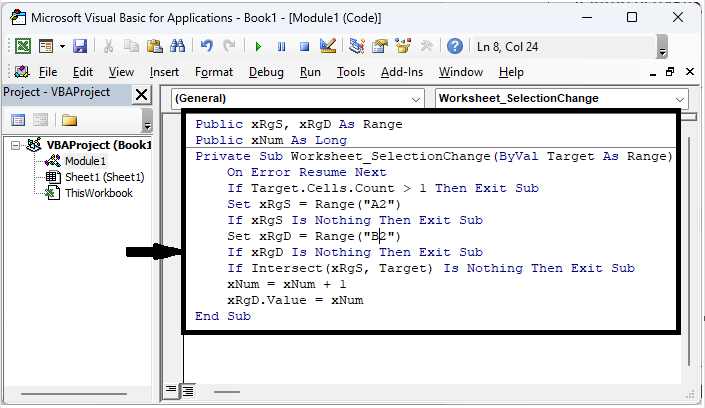Click Insert UserForm toolbar icon
Screen dimensions: 705x408
tap(46, 46)
